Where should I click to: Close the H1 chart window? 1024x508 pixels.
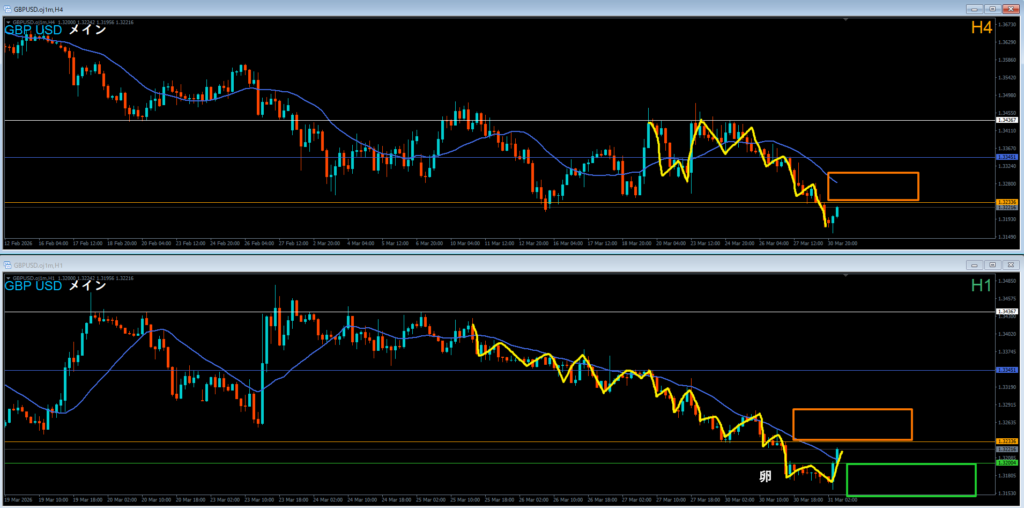(x=1010, y=265)
